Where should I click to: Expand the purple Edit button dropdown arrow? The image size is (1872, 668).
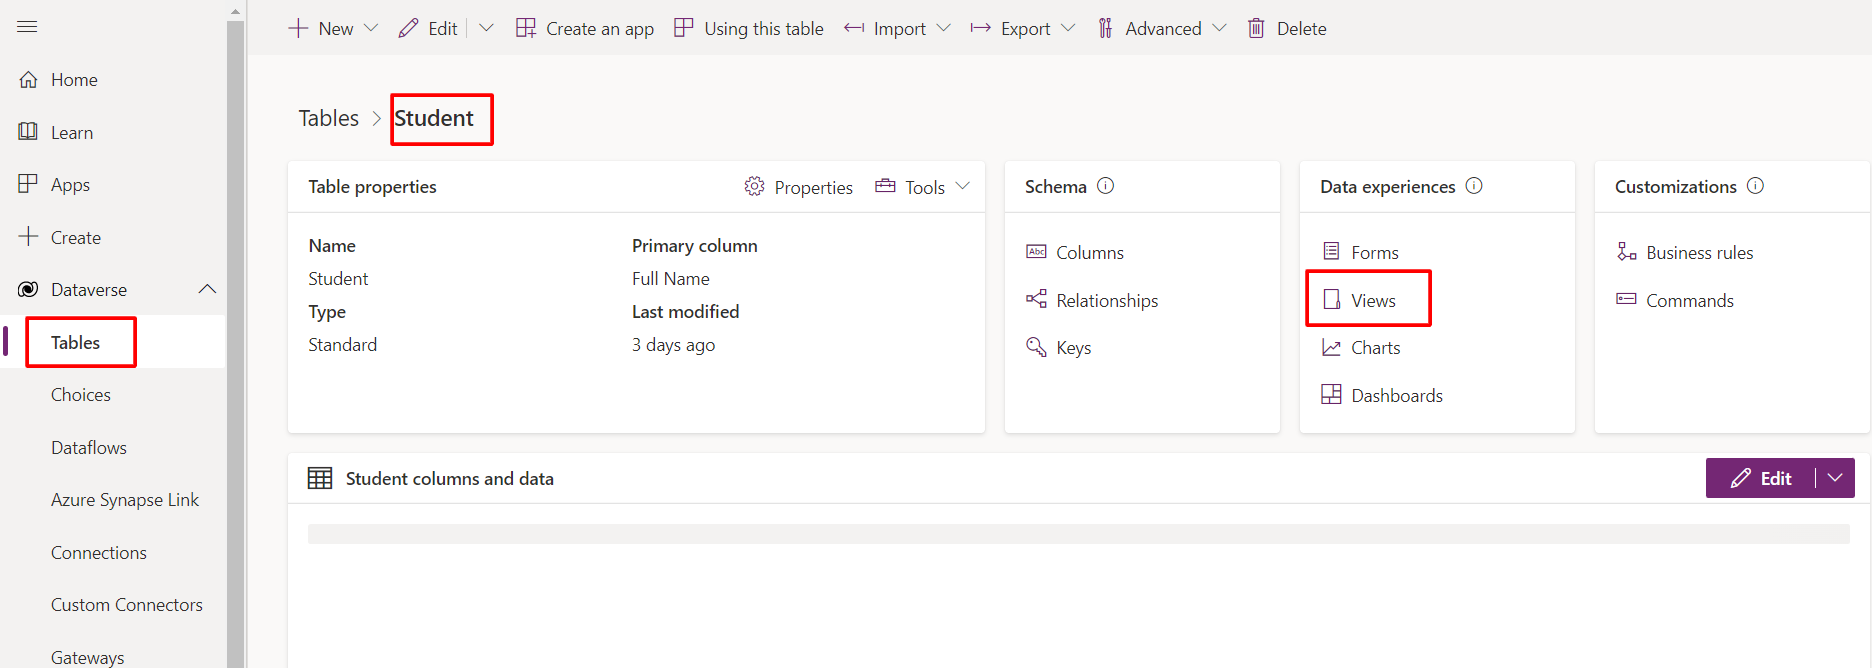point(1835,478)
